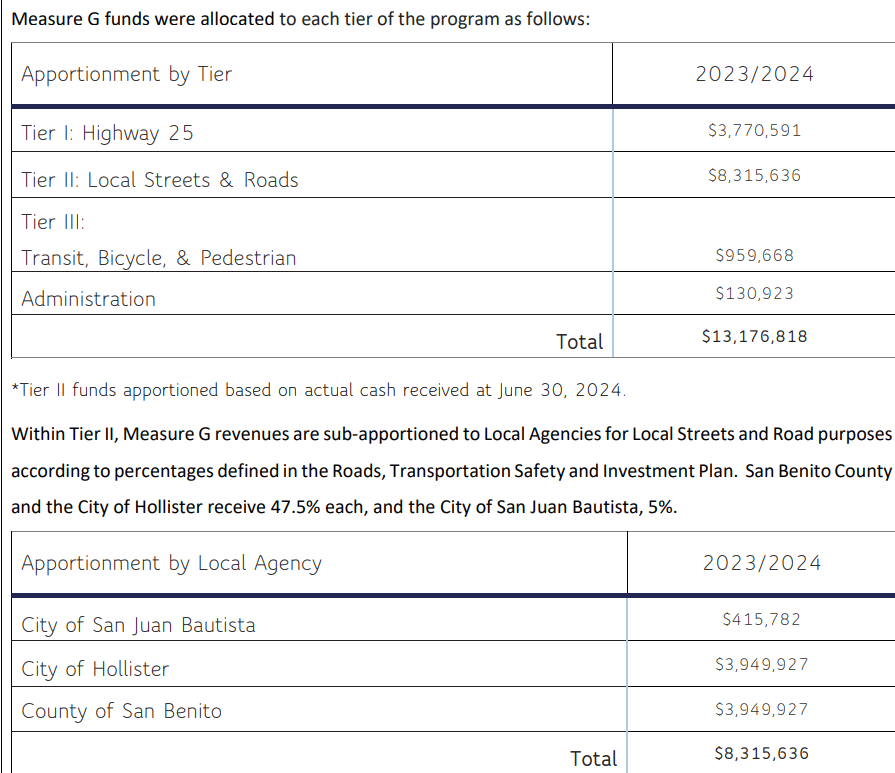895x773 pixels.
Task: Click the Tier II footnote about June 30, 2024
Action: 318,390
